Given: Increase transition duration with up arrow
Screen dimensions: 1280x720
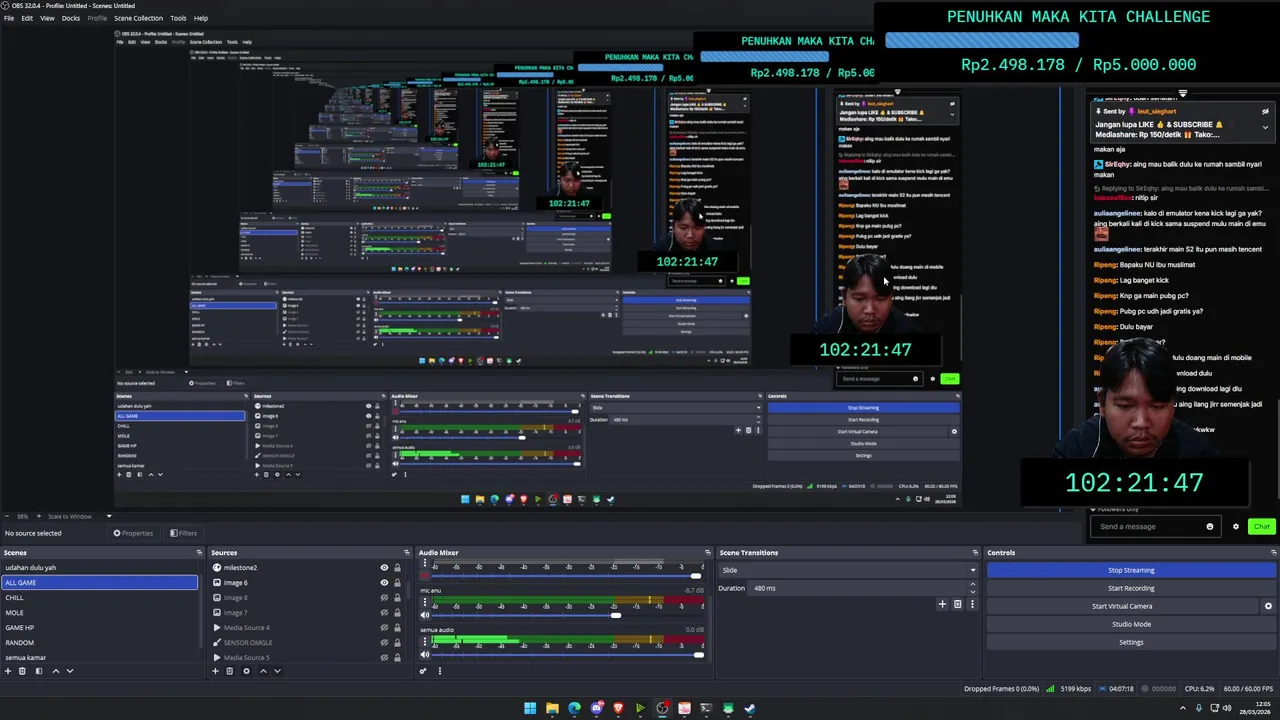Looking at the screenshot, I should click(x=973, y=585).
